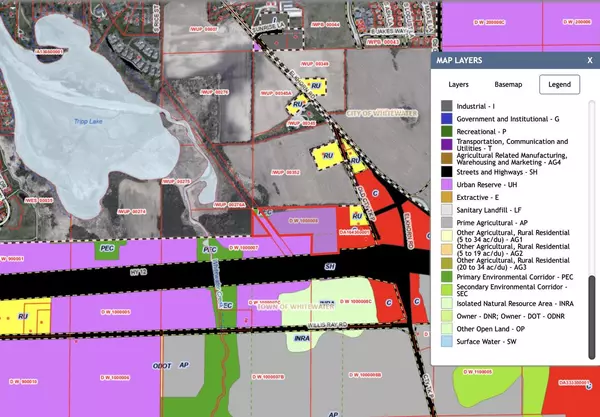The image size is (600, 417).
Task: Switch to the Layers tab
Action: pos(458,85)
